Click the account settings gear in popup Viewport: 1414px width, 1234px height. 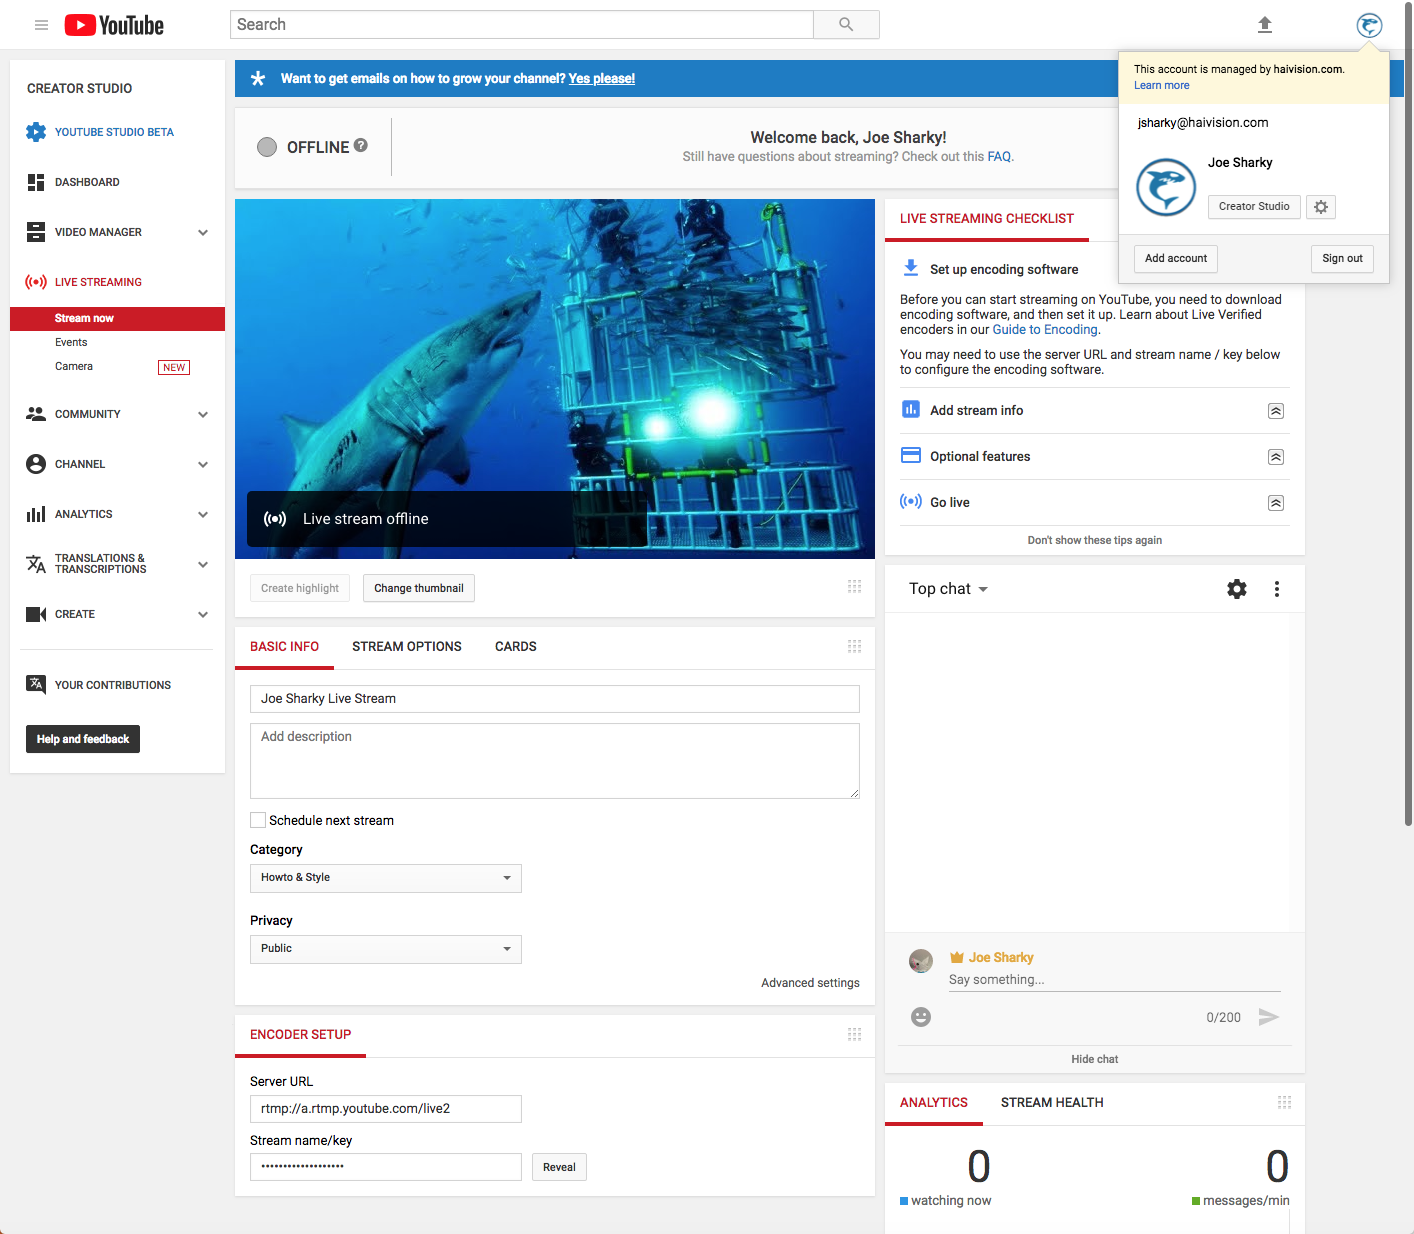click(x=1321, y=207)
